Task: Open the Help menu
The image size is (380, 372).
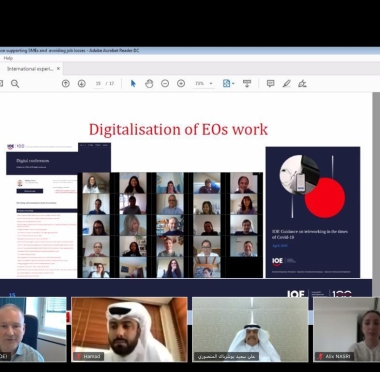Action: click(8, 58)
